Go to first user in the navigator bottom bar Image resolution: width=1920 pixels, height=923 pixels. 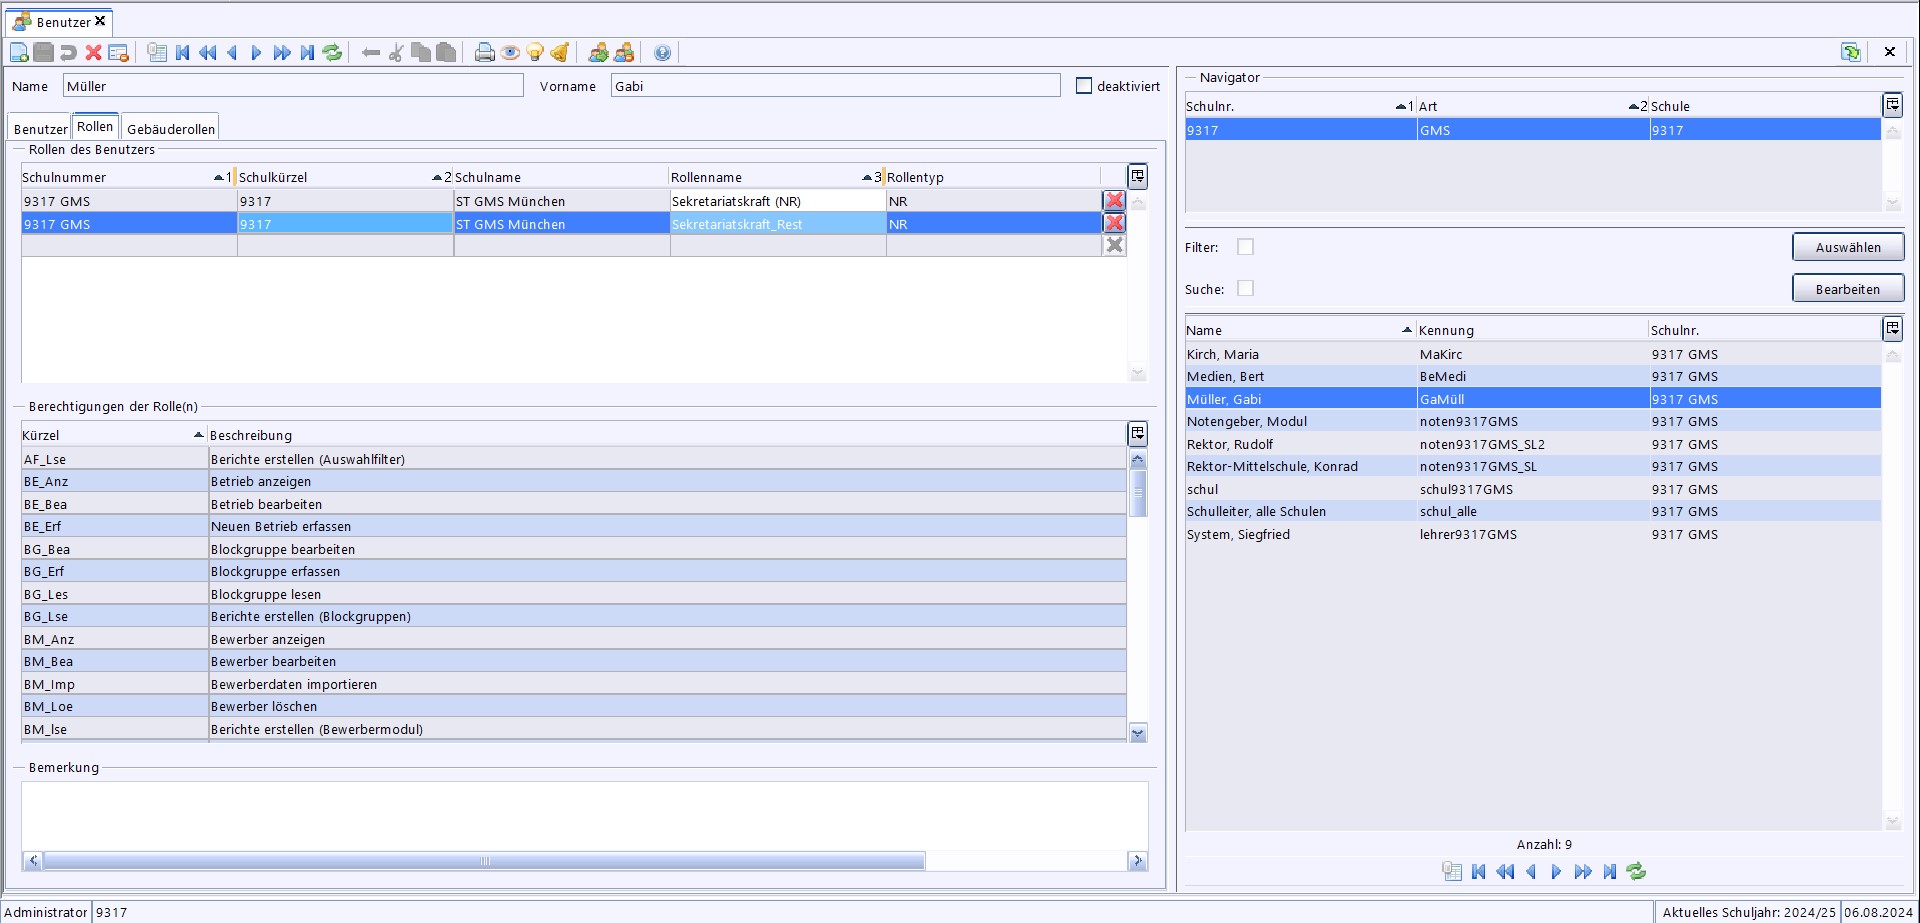pyautogui.click(x=1478, y=872)
